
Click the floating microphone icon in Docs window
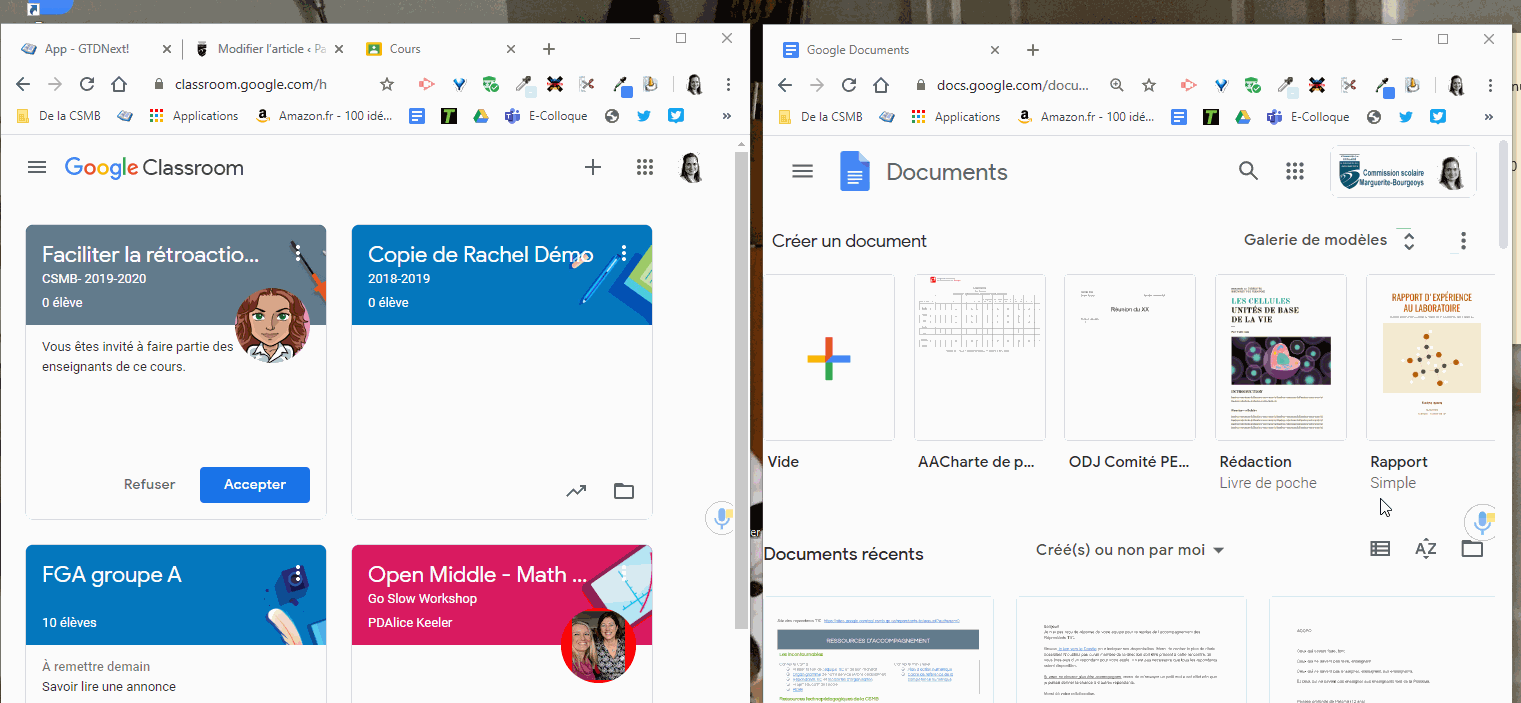1483,522
